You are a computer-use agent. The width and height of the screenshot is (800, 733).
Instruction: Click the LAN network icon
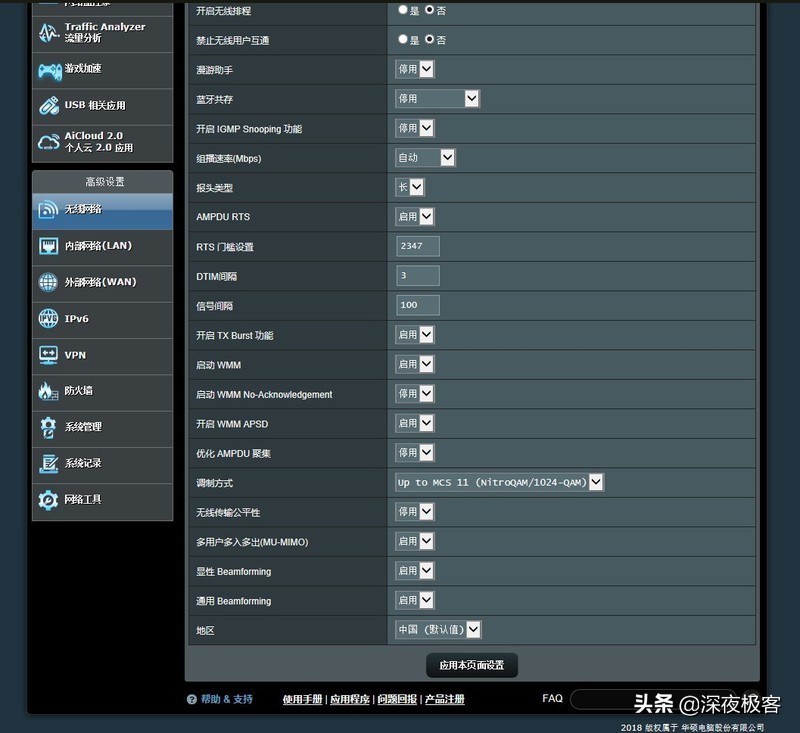(49, 246)
